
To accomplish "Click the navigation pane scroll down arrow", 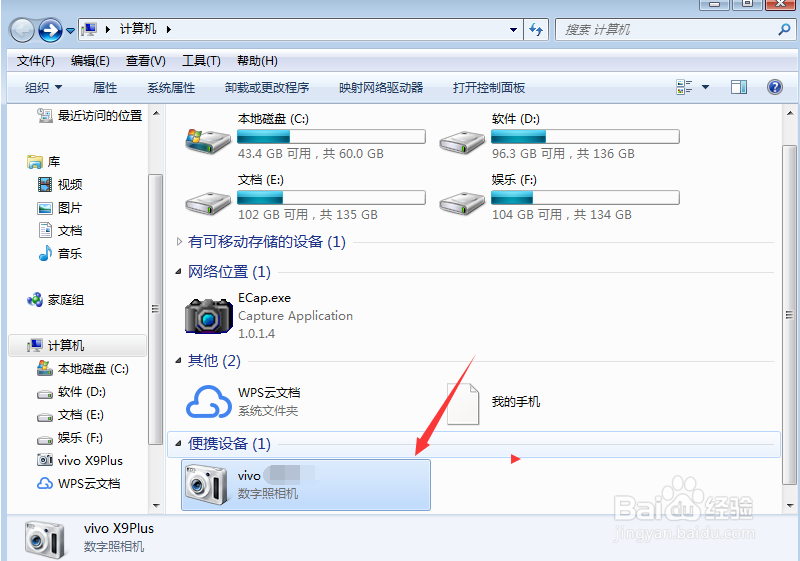I will click(156, 506).
